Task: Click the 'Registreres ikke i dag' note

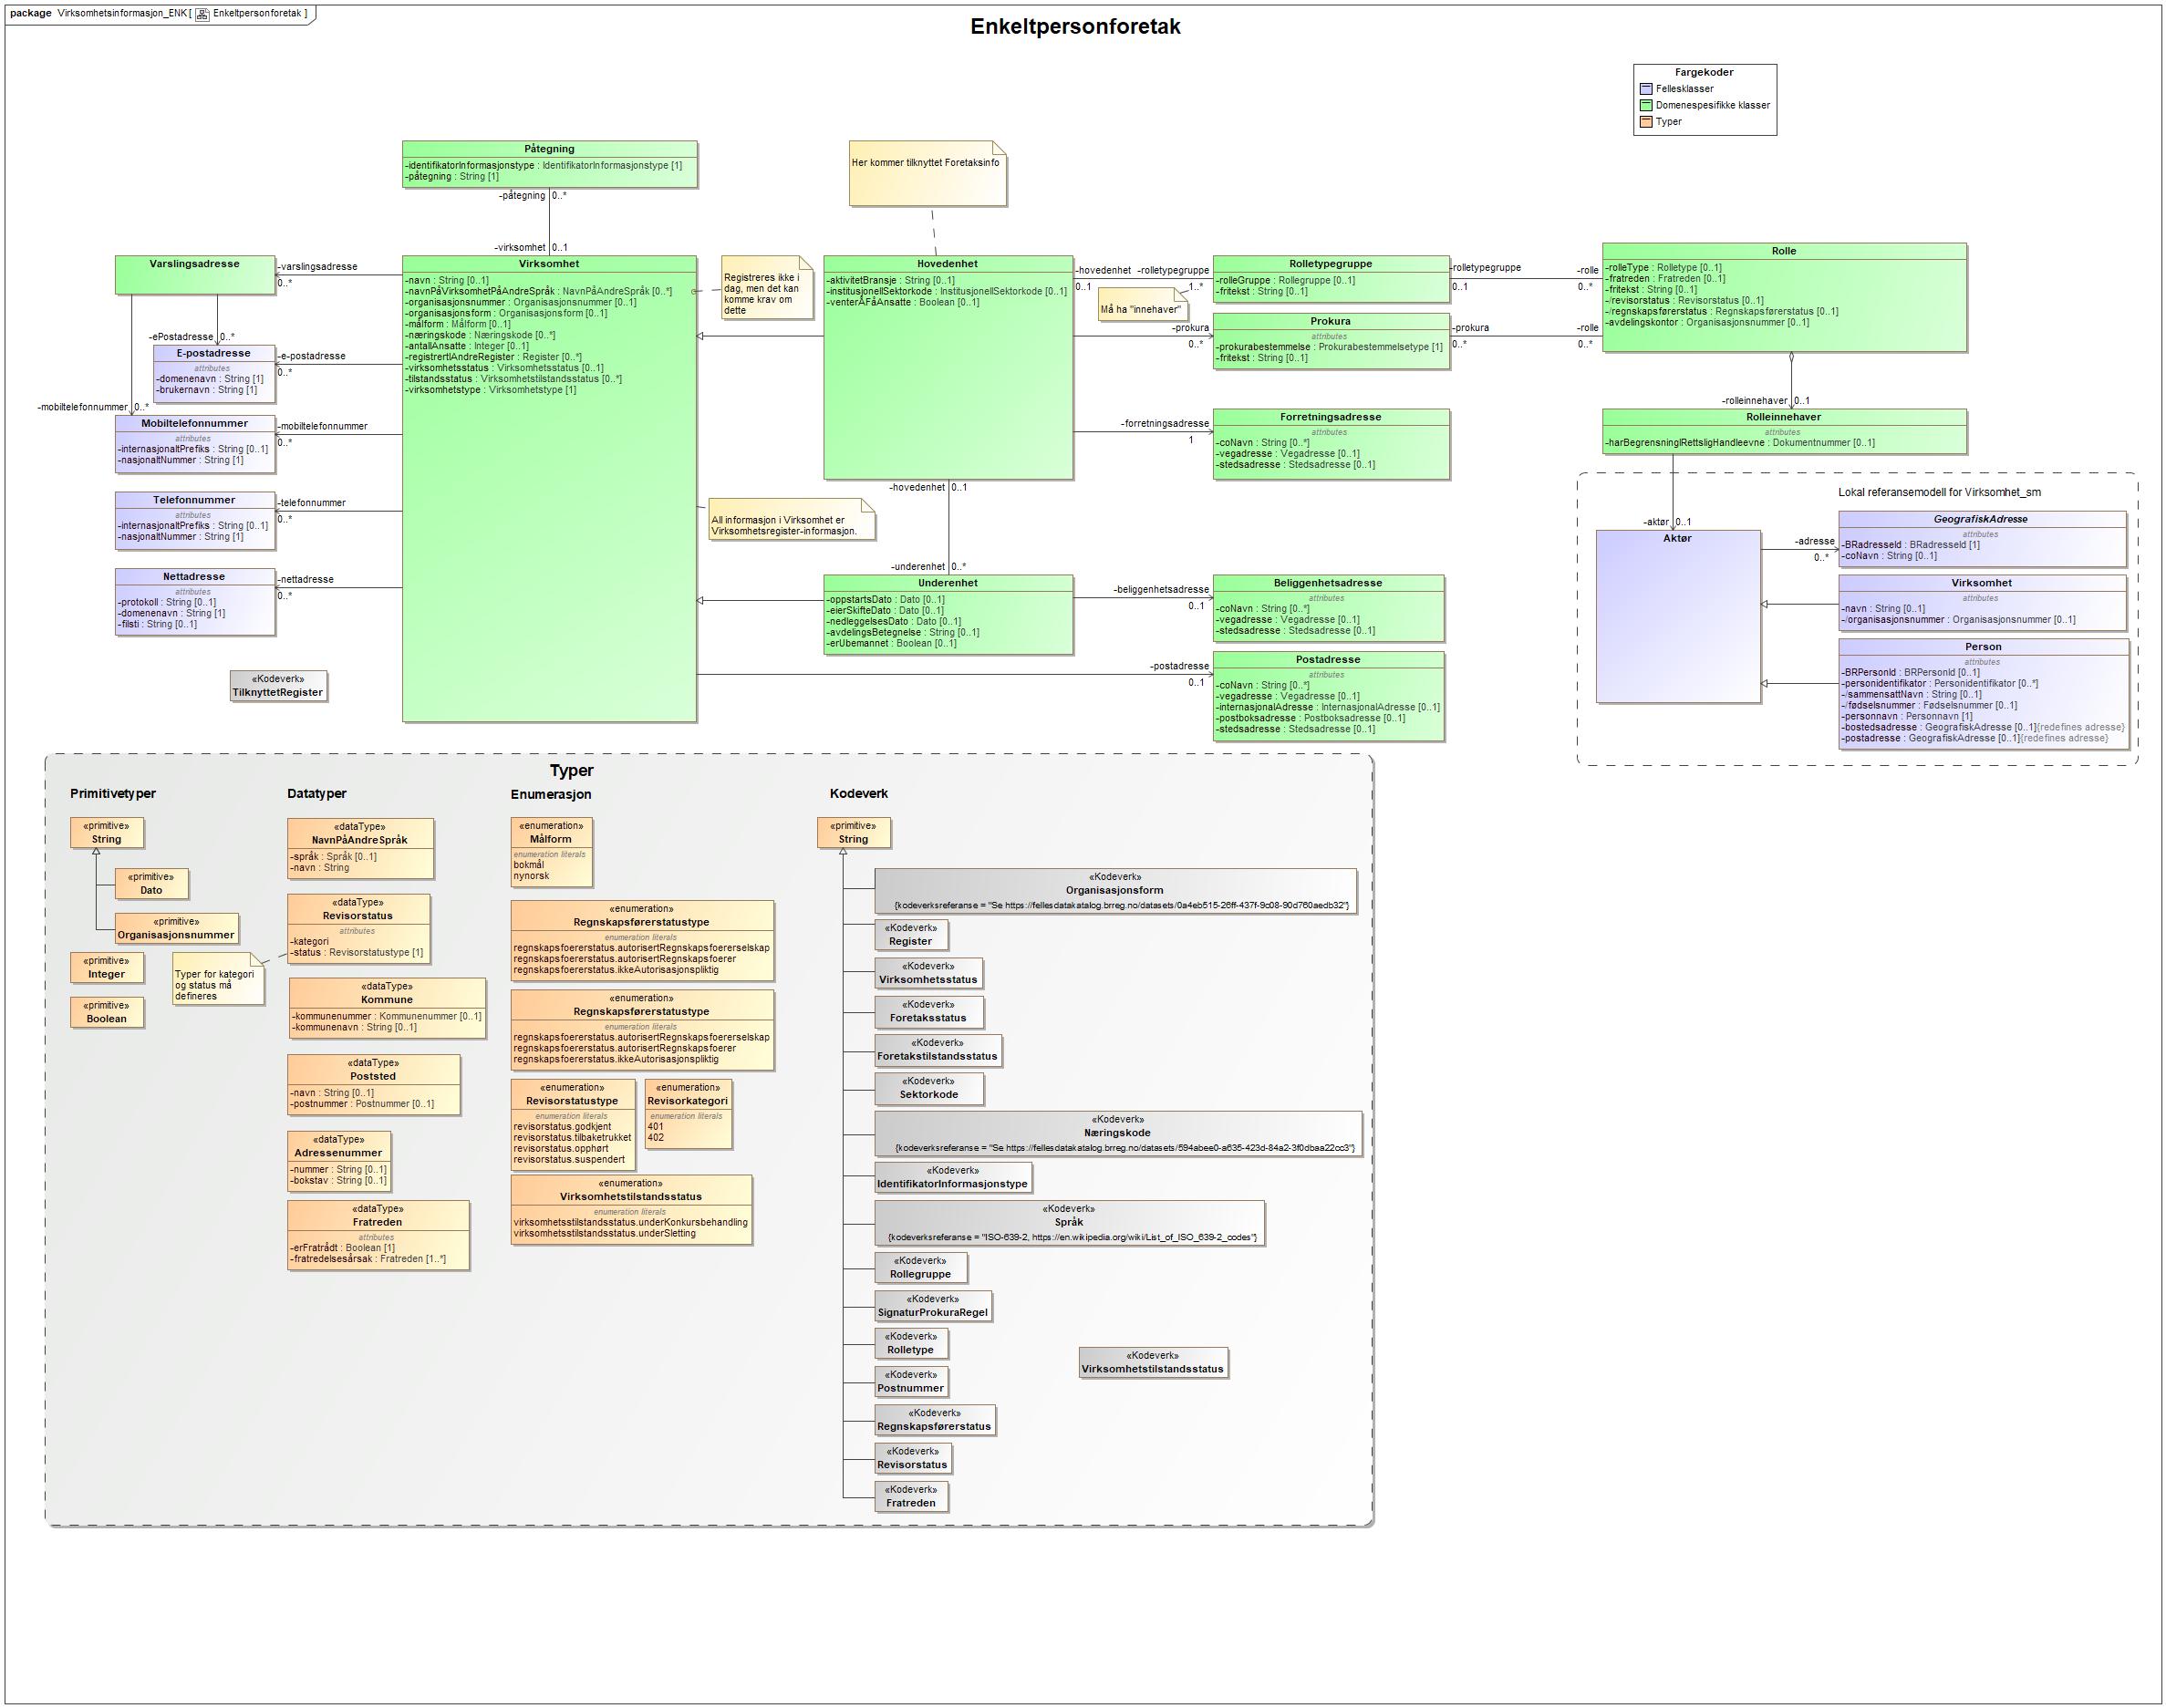Action: pyautogui.click(x=767, y=288)
